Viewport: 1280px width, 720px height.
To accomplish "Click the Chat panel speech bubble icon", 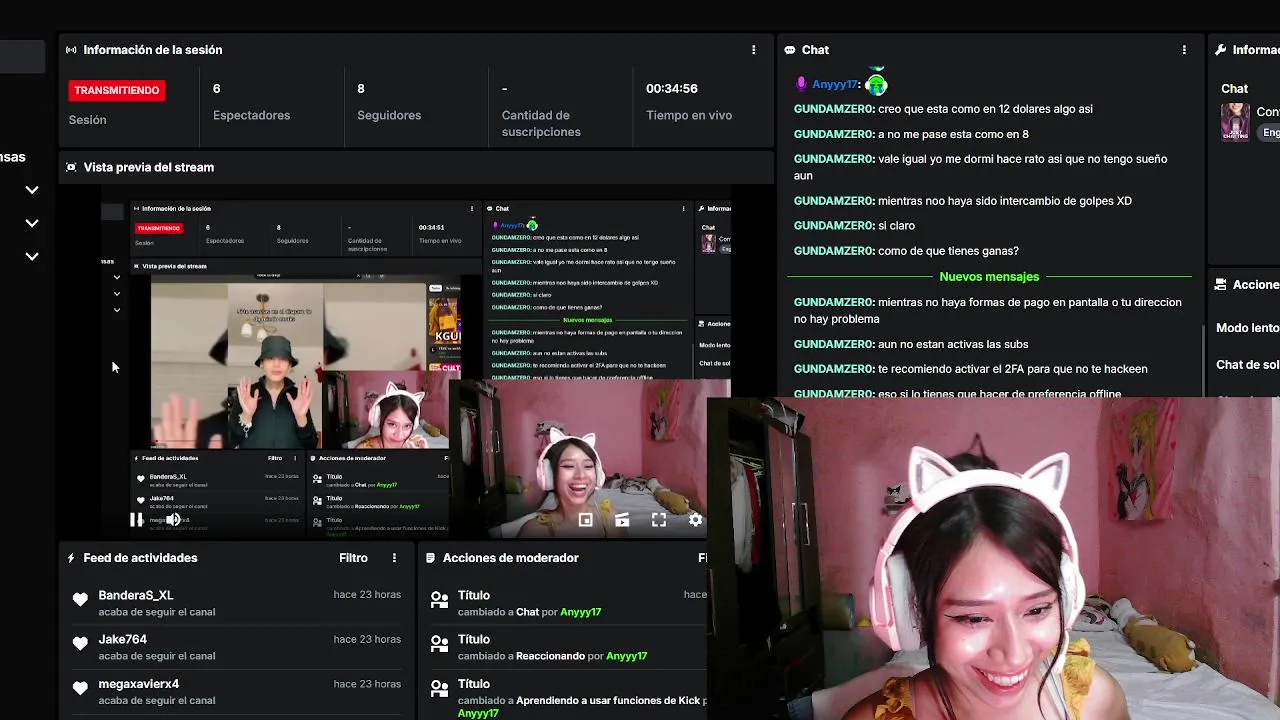I will [x=790, y=50].
